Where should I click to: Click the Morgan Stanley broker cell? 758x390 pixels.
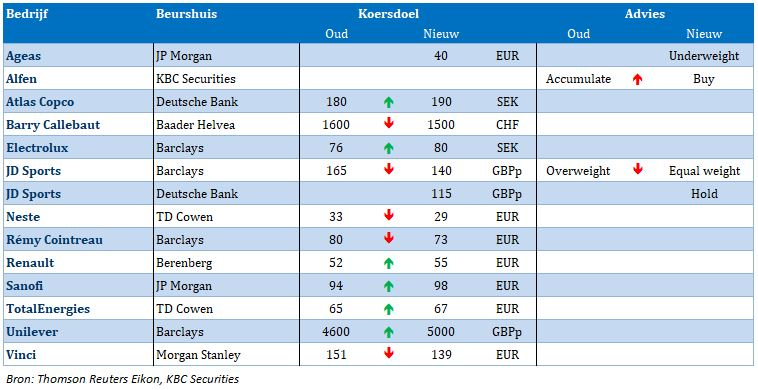click(x=198, y=355)
